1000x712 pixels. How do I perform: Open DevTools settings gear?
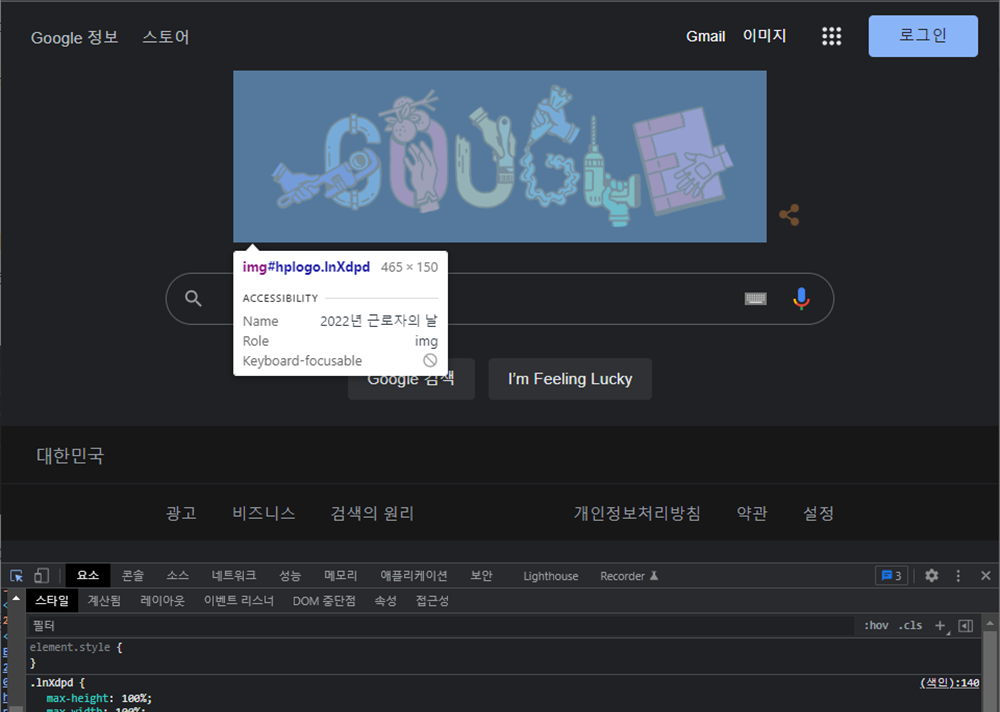(931, 575)
